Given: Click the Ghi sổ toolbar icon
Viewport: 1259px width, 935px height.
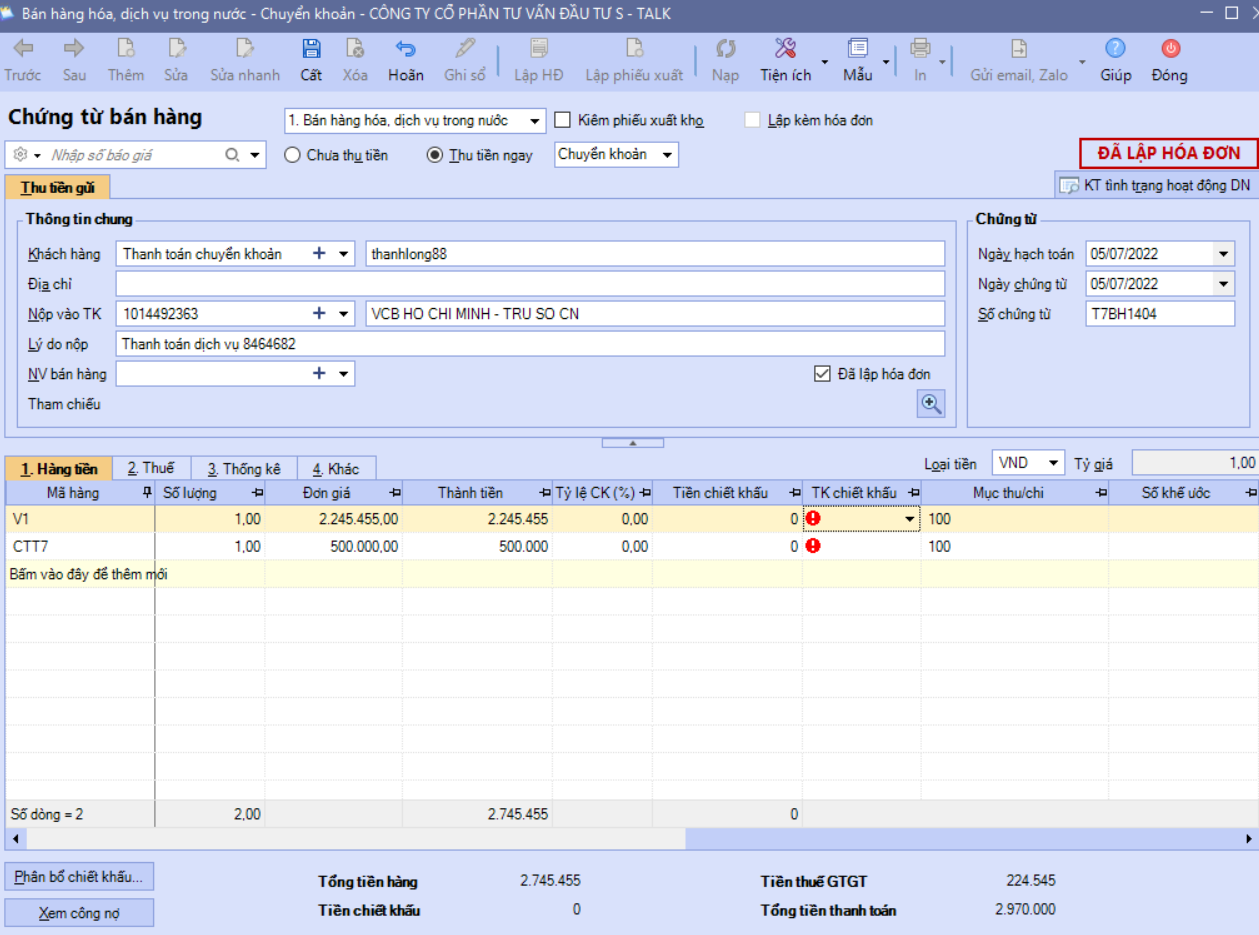Looking at the screenshot, I should [465, 49].
